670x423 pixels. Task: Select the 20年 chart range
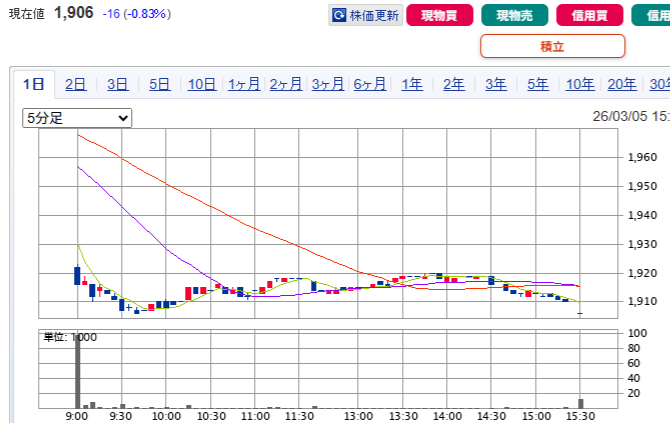click(621, 84)
